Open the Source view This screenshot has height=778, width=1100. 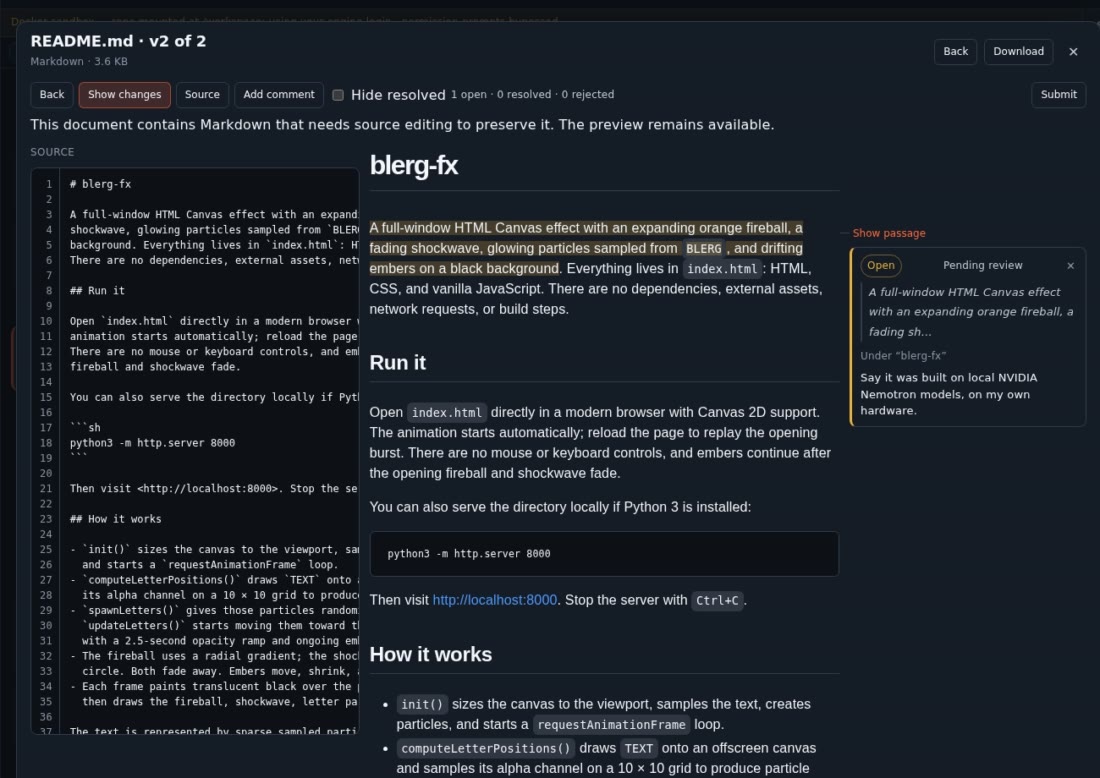pos(202,95)
